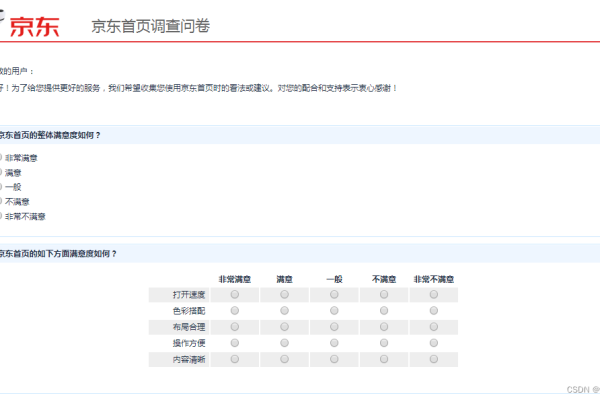Rate 色彩搭配 as 非常满意
The image size is (600, 400).
(235, 310)
